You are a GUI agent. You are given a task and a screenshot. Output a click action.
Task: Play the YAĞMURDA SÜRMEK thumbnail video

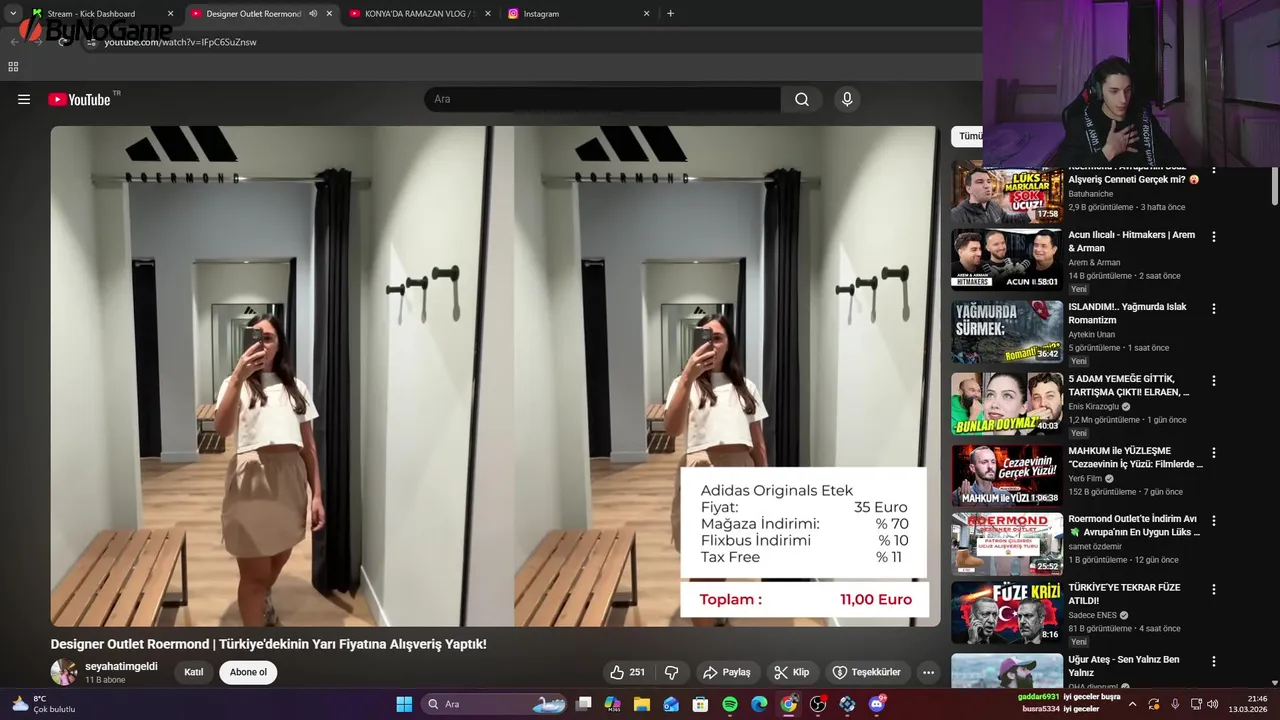[1007, 332]
